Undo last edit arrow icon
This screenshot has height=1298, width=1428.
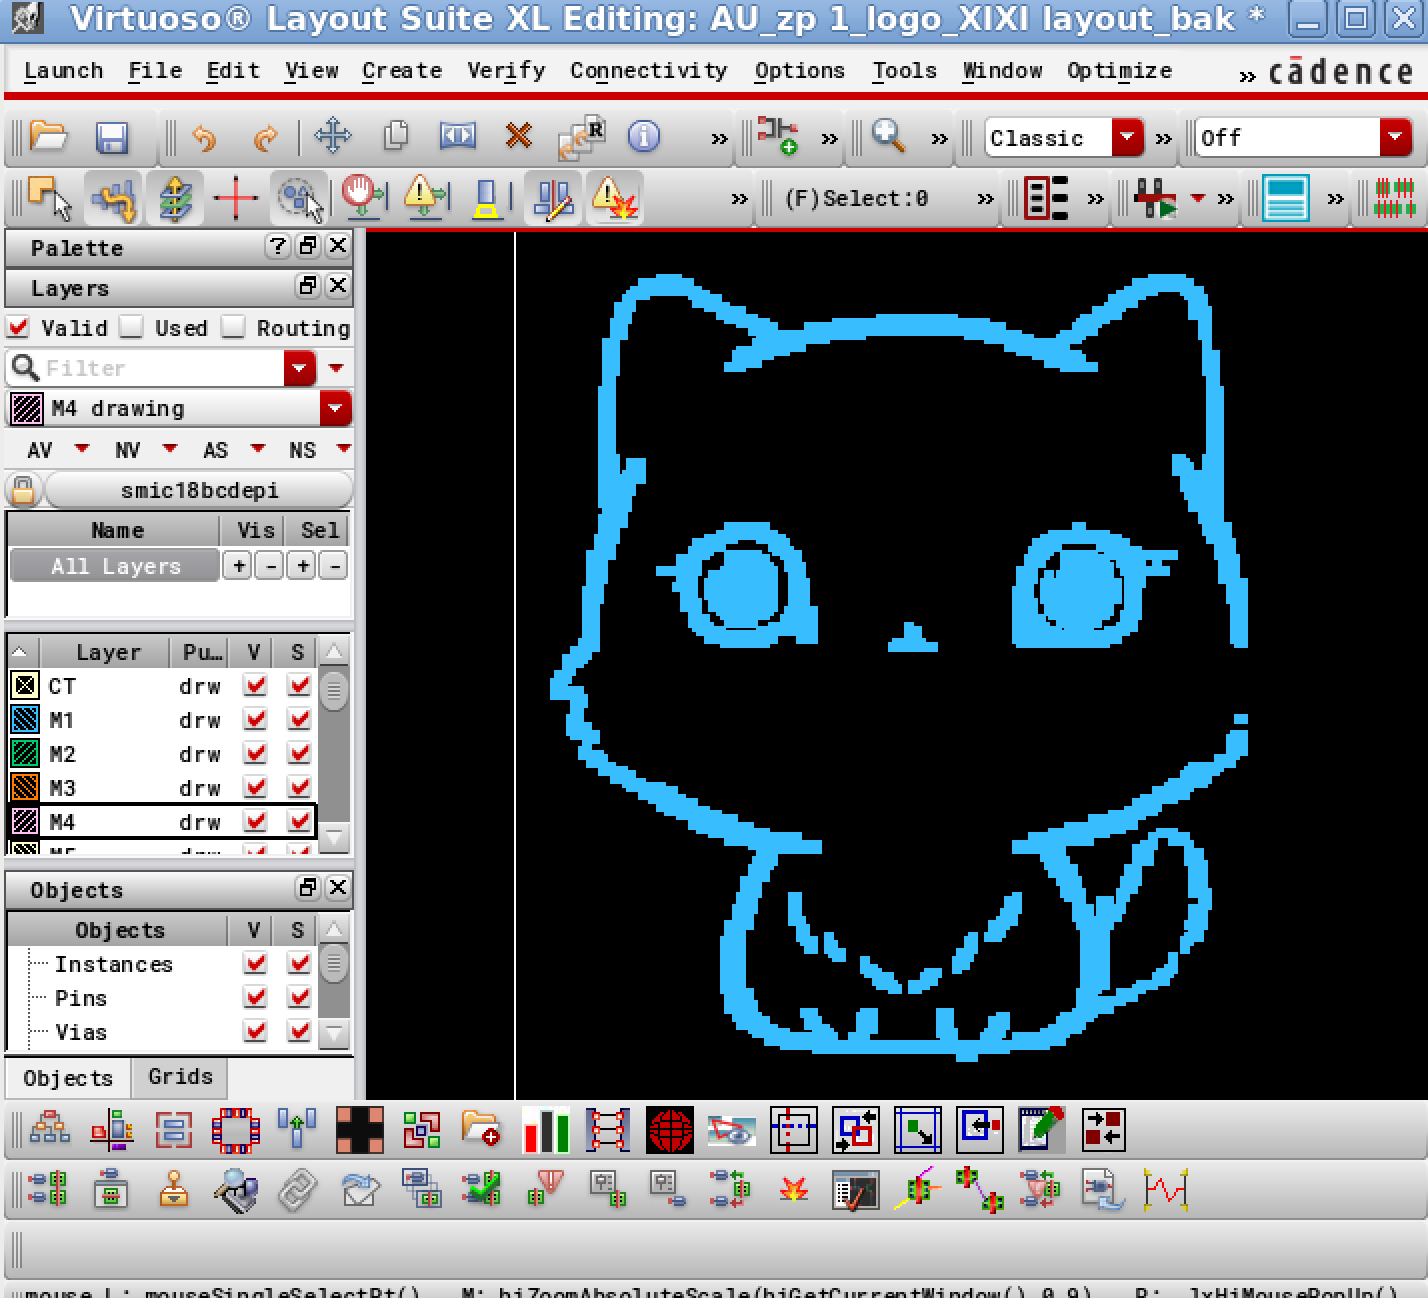click(x=204, y=137)
